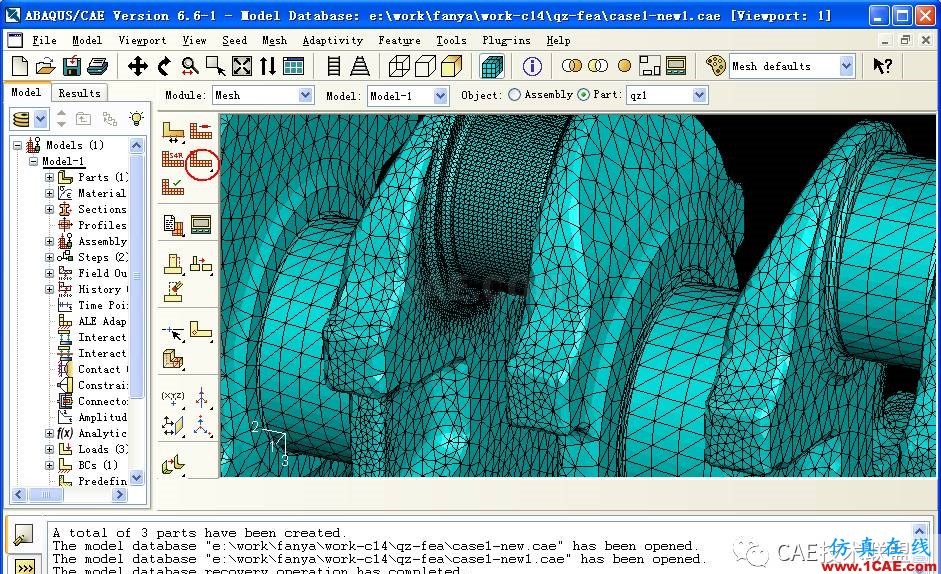
Task: Open the Feature menu
Action: [x=399, y=41]
